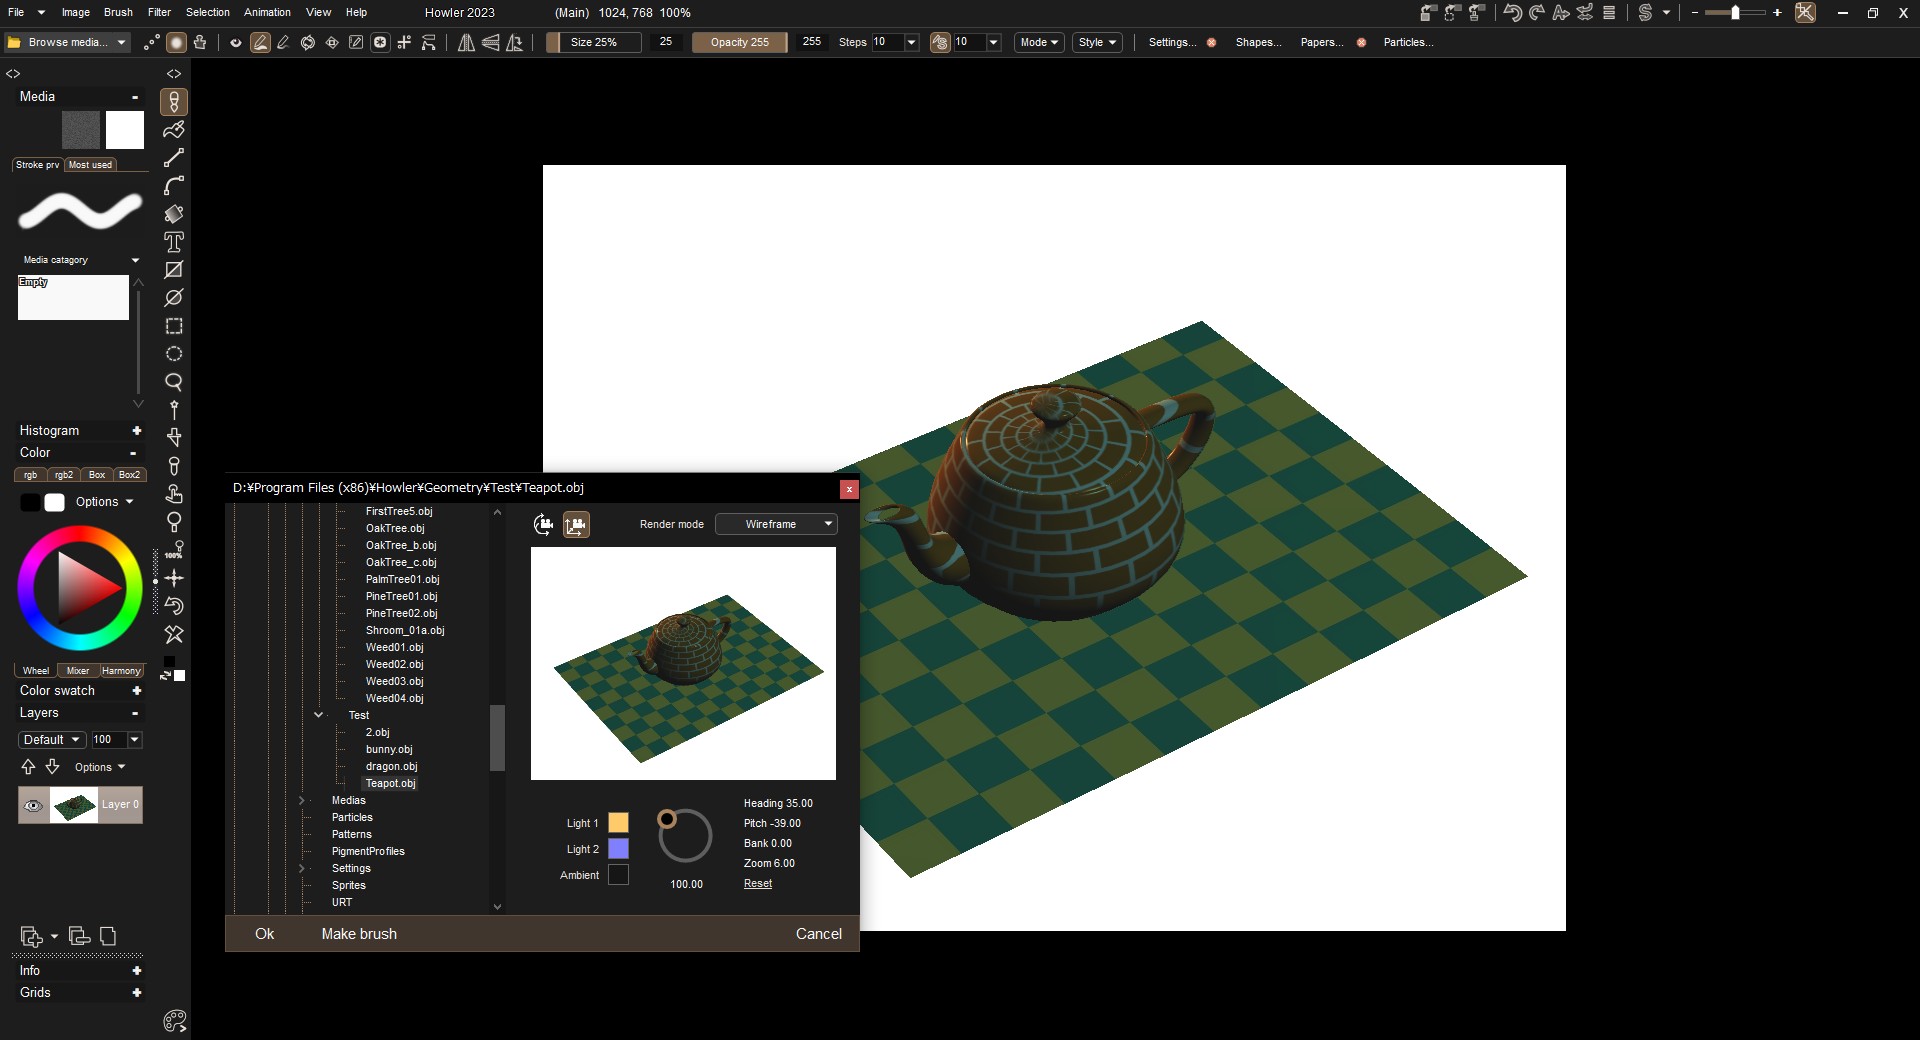Switch to the Mixer color tab
1920x1040 pixels.
(78, 671)
